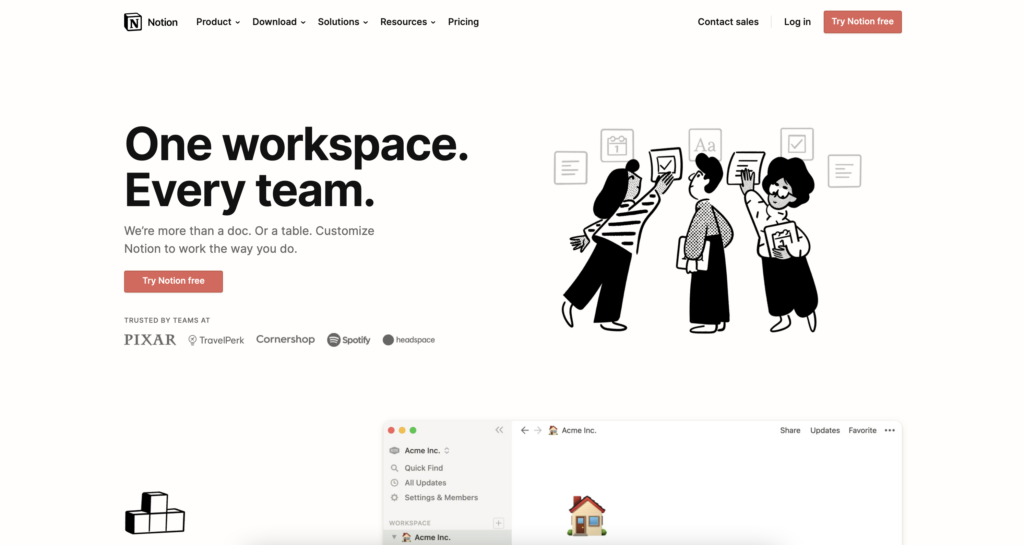The width and height of the screenshot is (1024, 545).
Task: Click the Log in link
Action: coord(797,22)
